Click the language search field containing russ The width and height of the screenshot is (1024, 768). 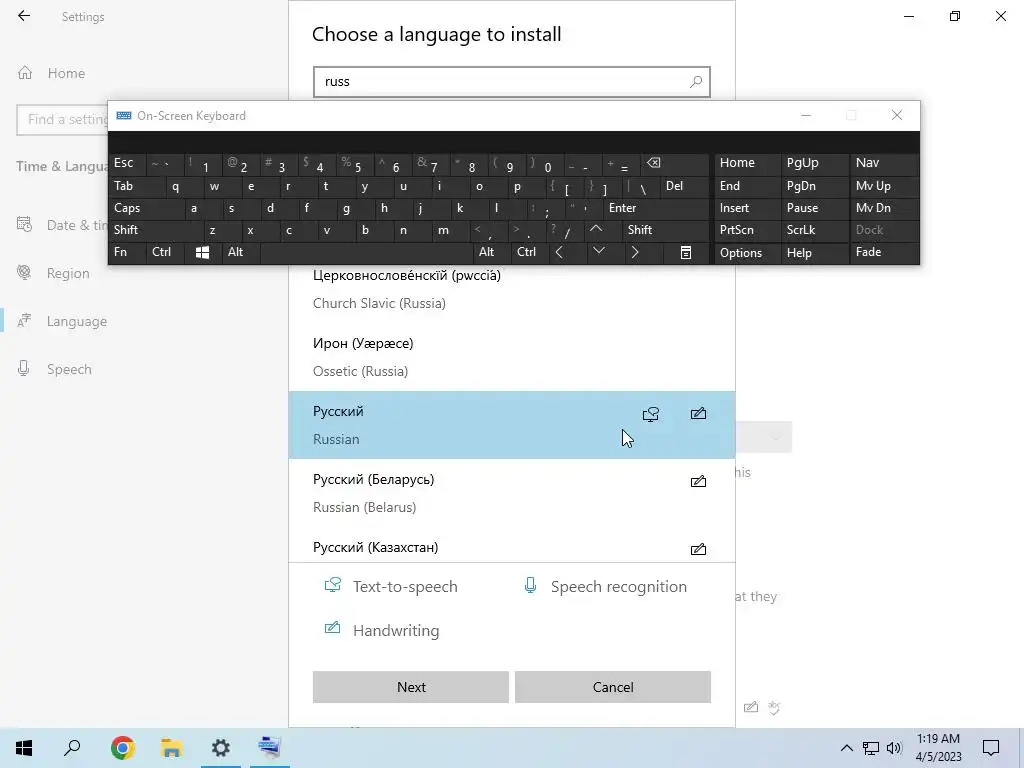point(512,82)
